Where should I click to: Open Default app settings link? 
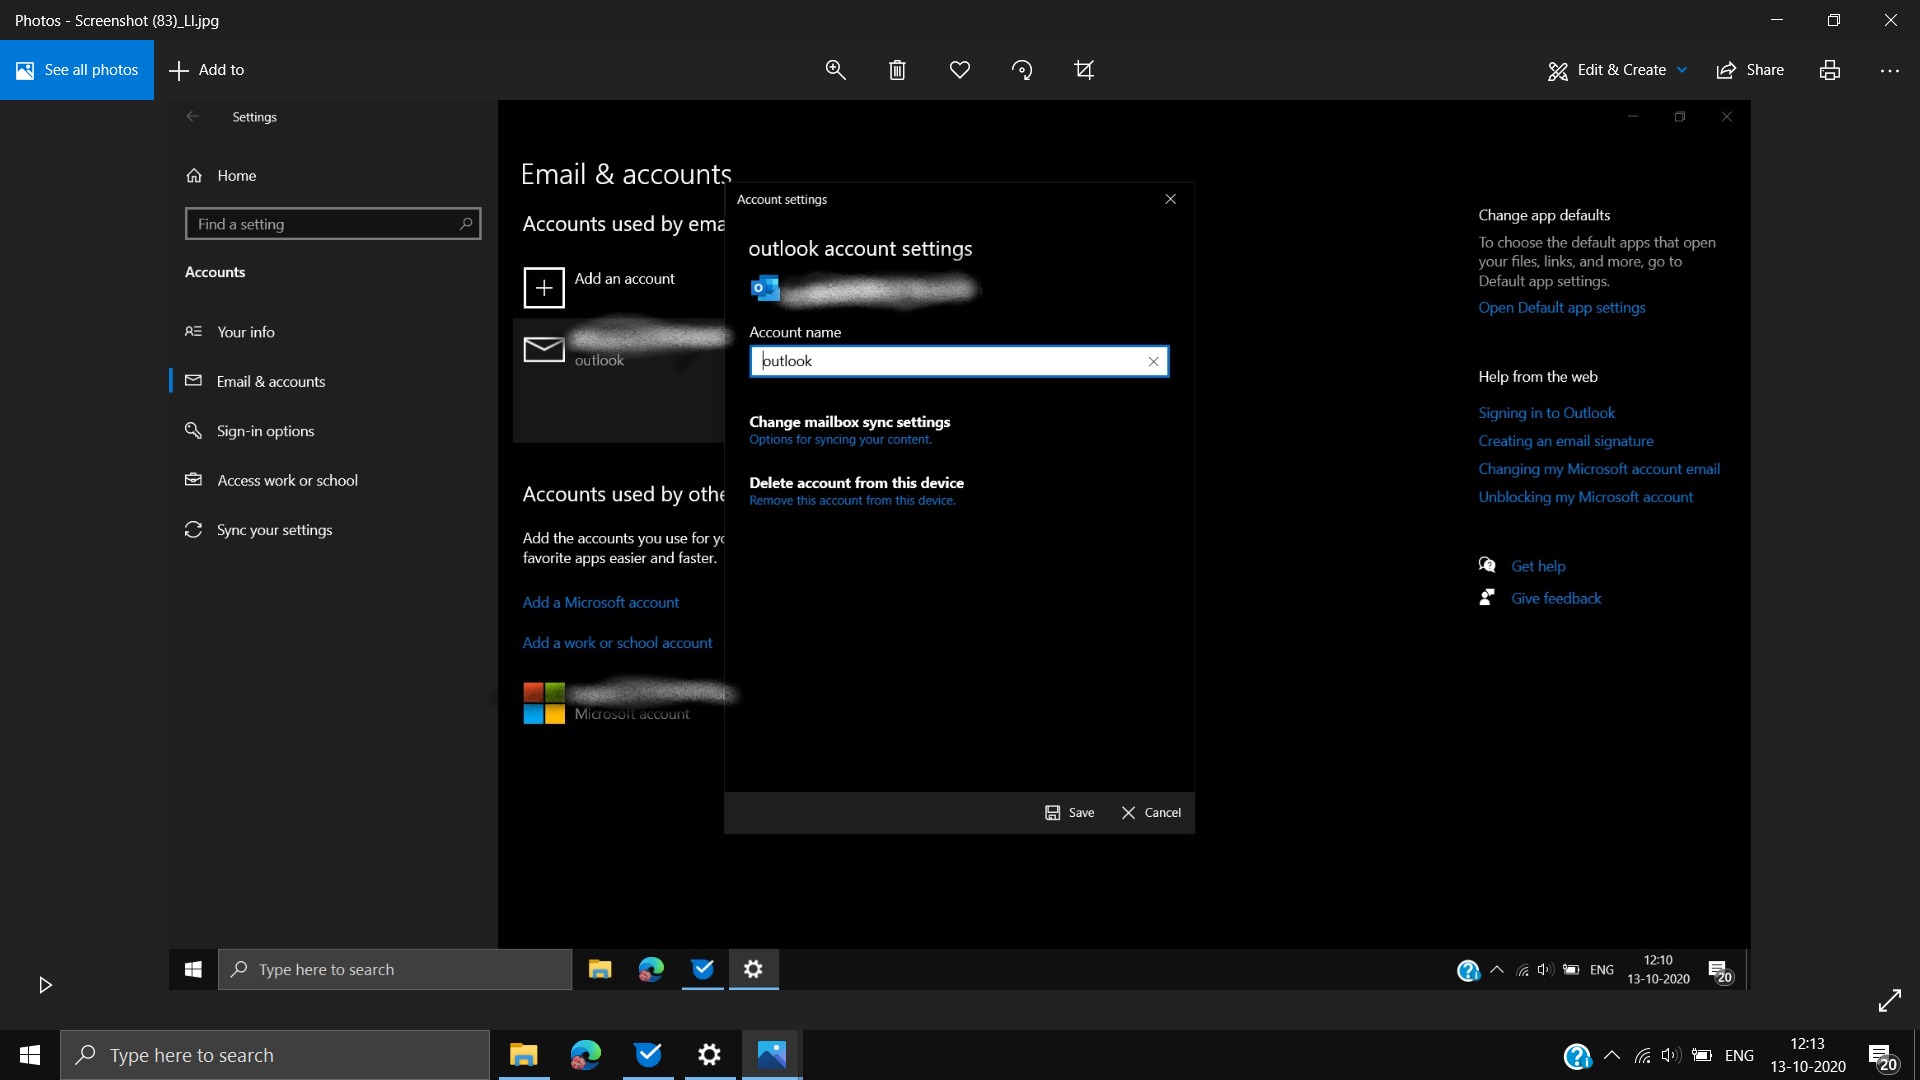[x=1561, y=308]
